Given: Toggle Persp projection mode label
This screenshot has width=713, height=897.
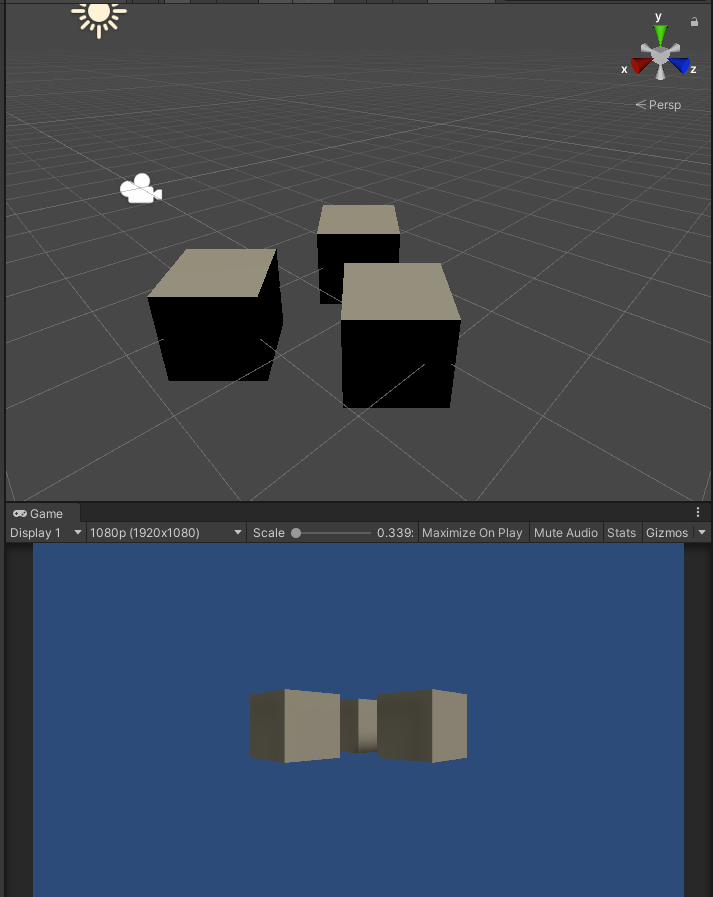Looking at the screenshot, I should click(x=658, y=105).
